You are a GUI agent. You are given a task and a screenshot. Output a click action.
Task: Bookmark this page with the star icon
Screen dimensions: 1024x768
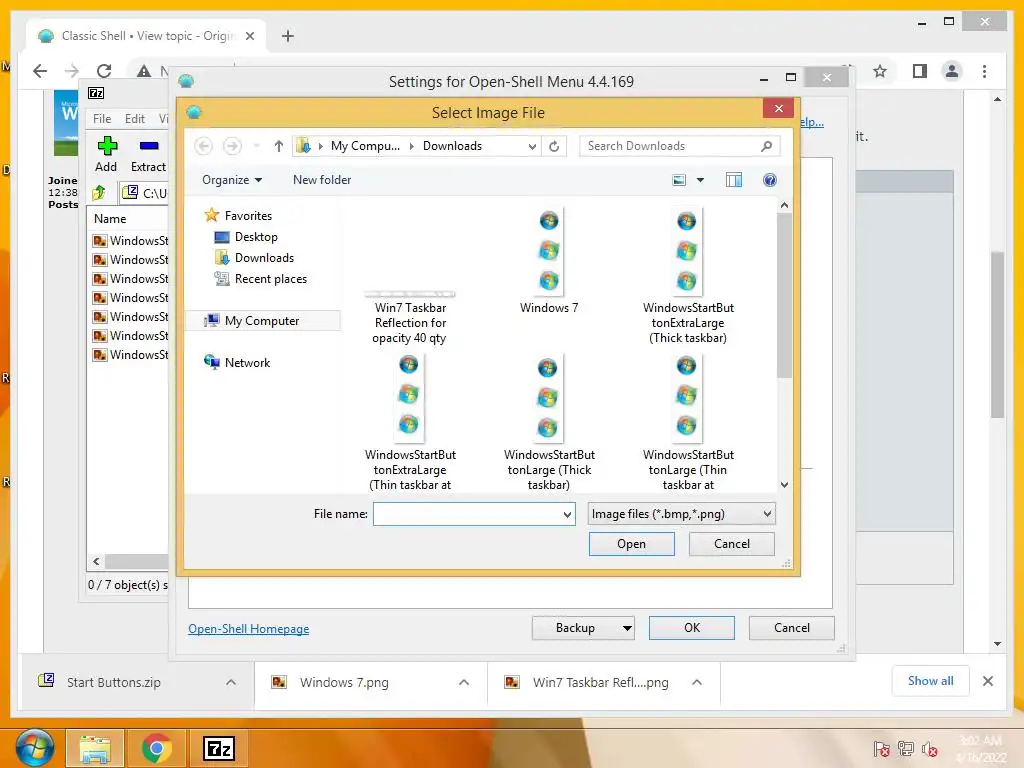click(880, 71)
